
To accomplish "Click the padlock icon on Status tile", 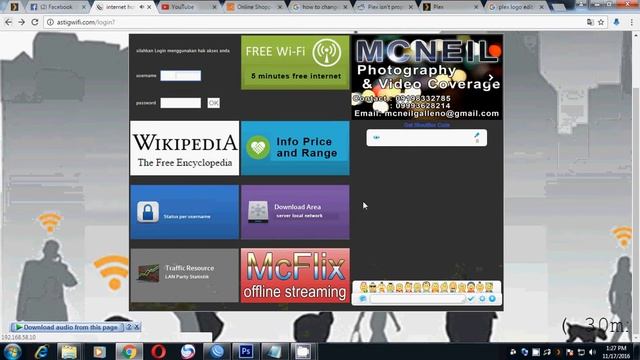I will (x=148, y=211).
